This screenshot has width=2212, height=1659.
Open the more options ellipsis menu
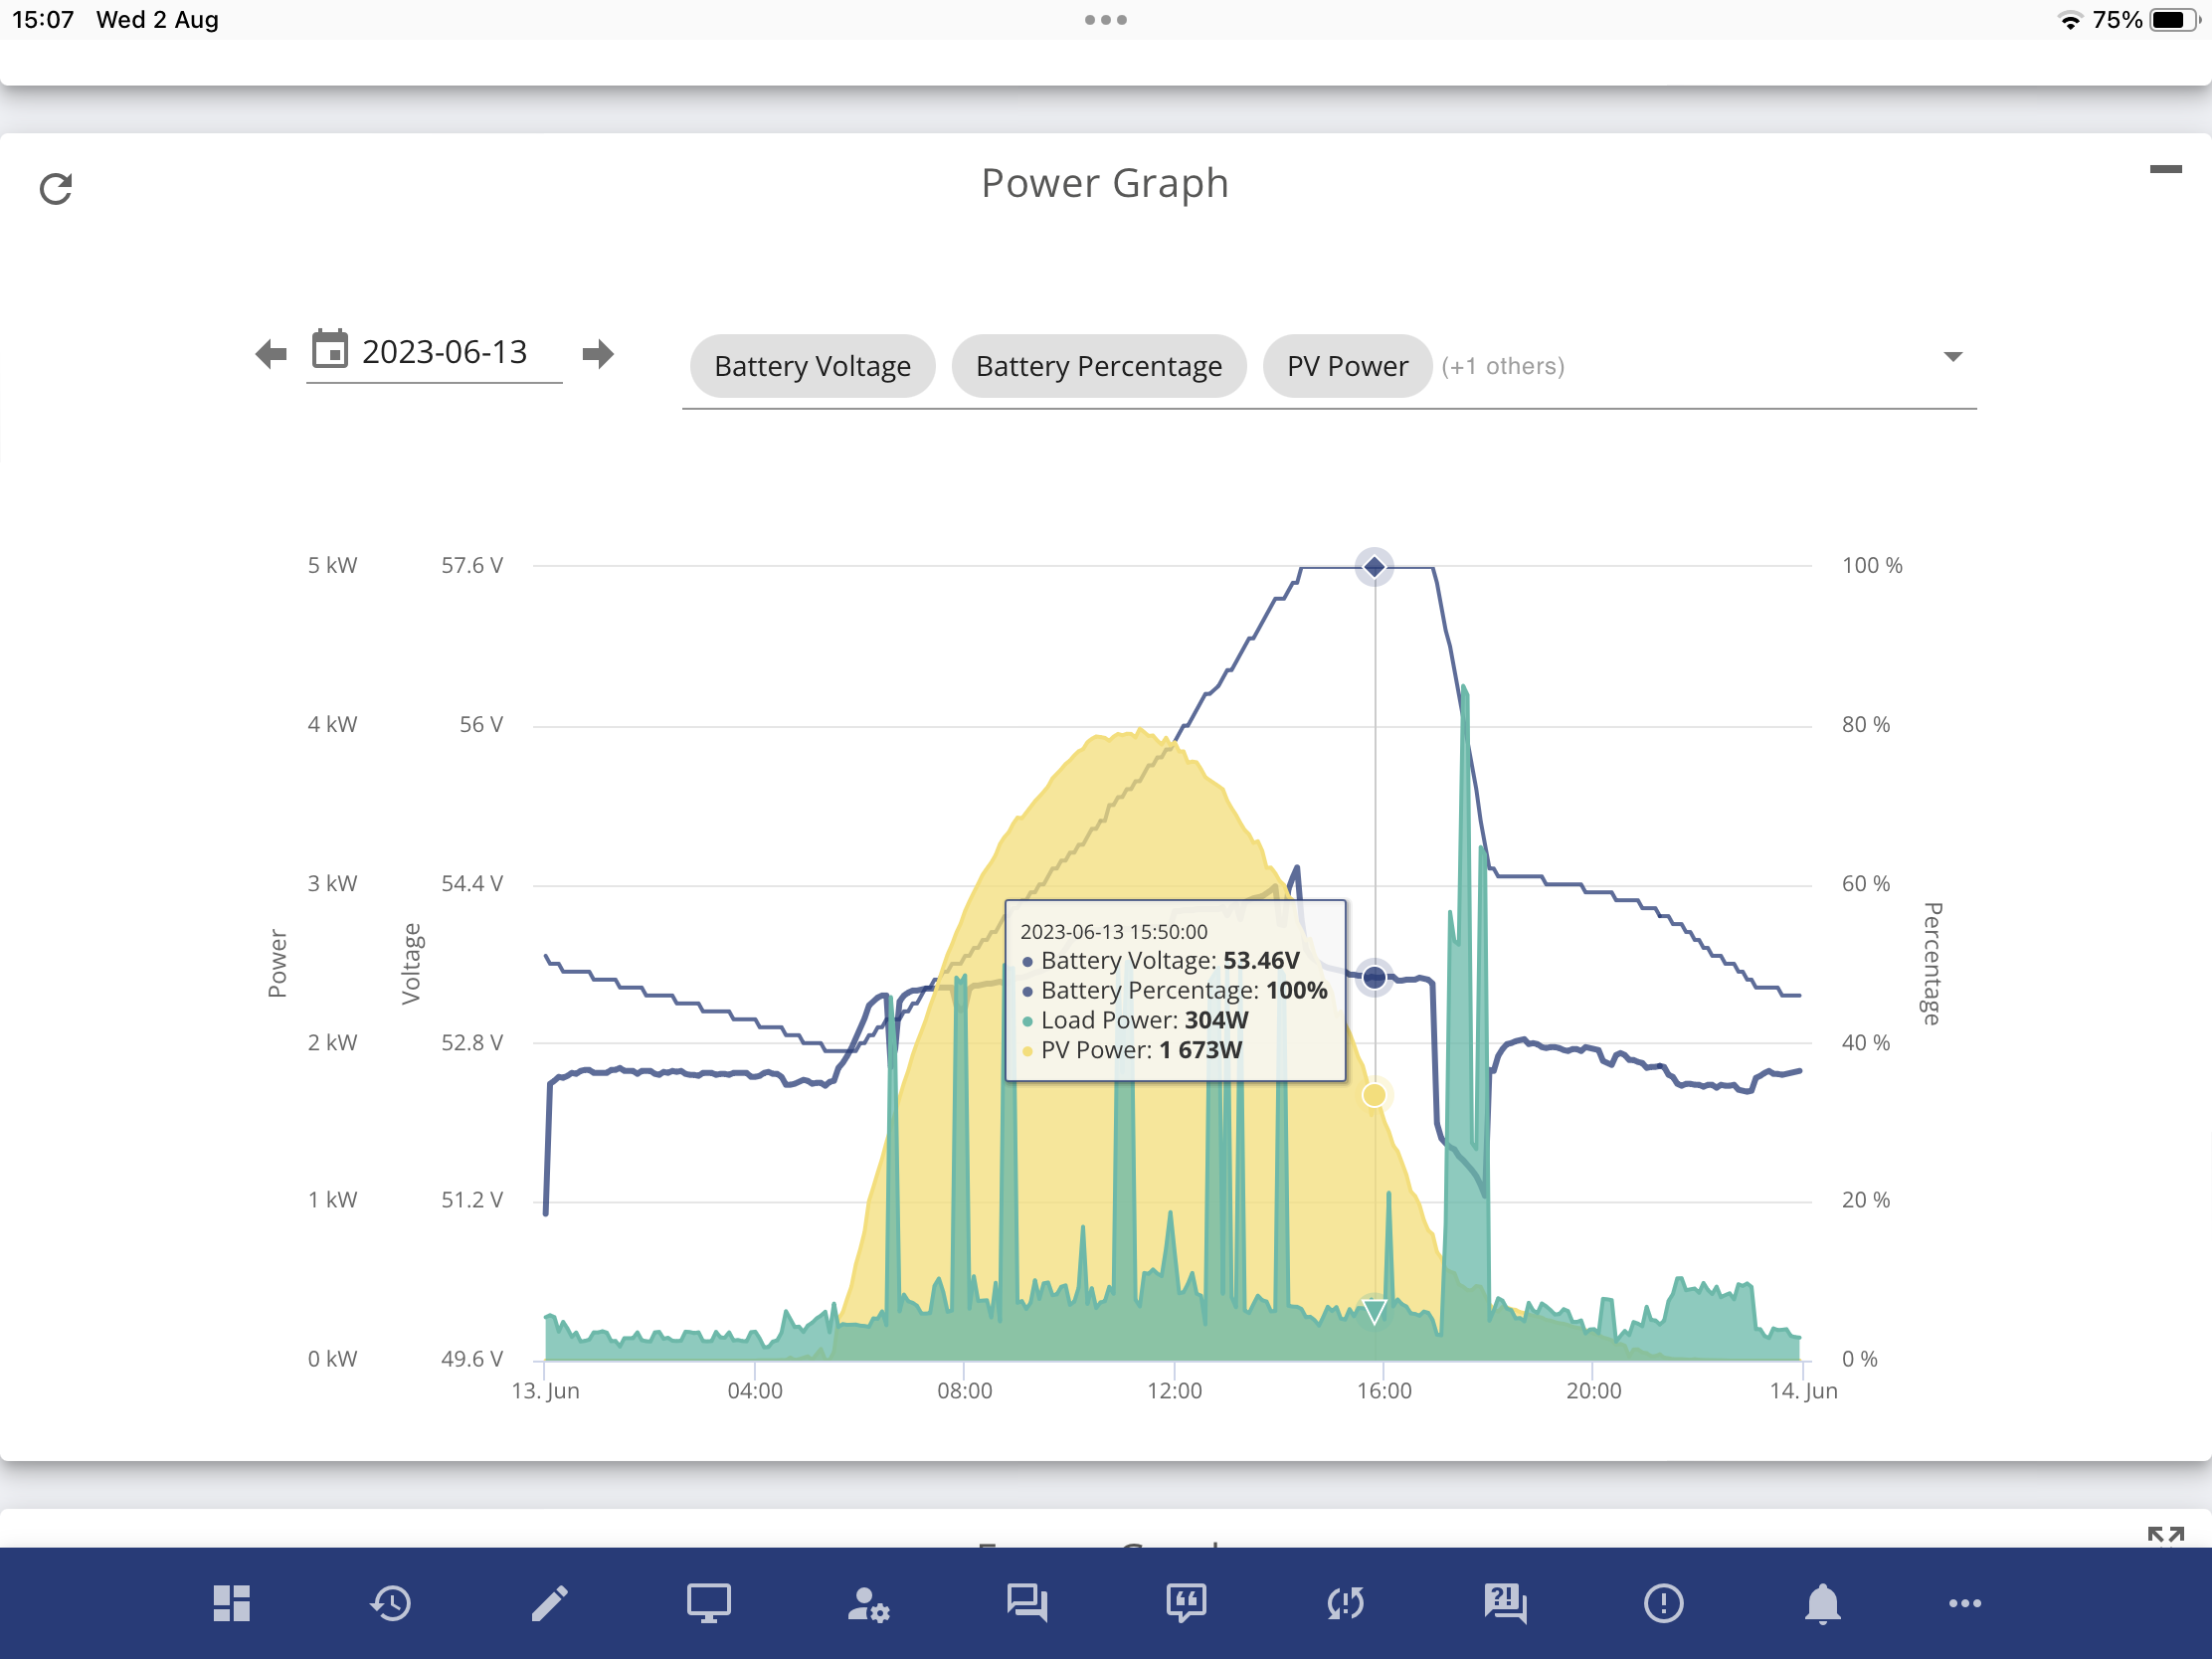(x=1964, y=1604)
